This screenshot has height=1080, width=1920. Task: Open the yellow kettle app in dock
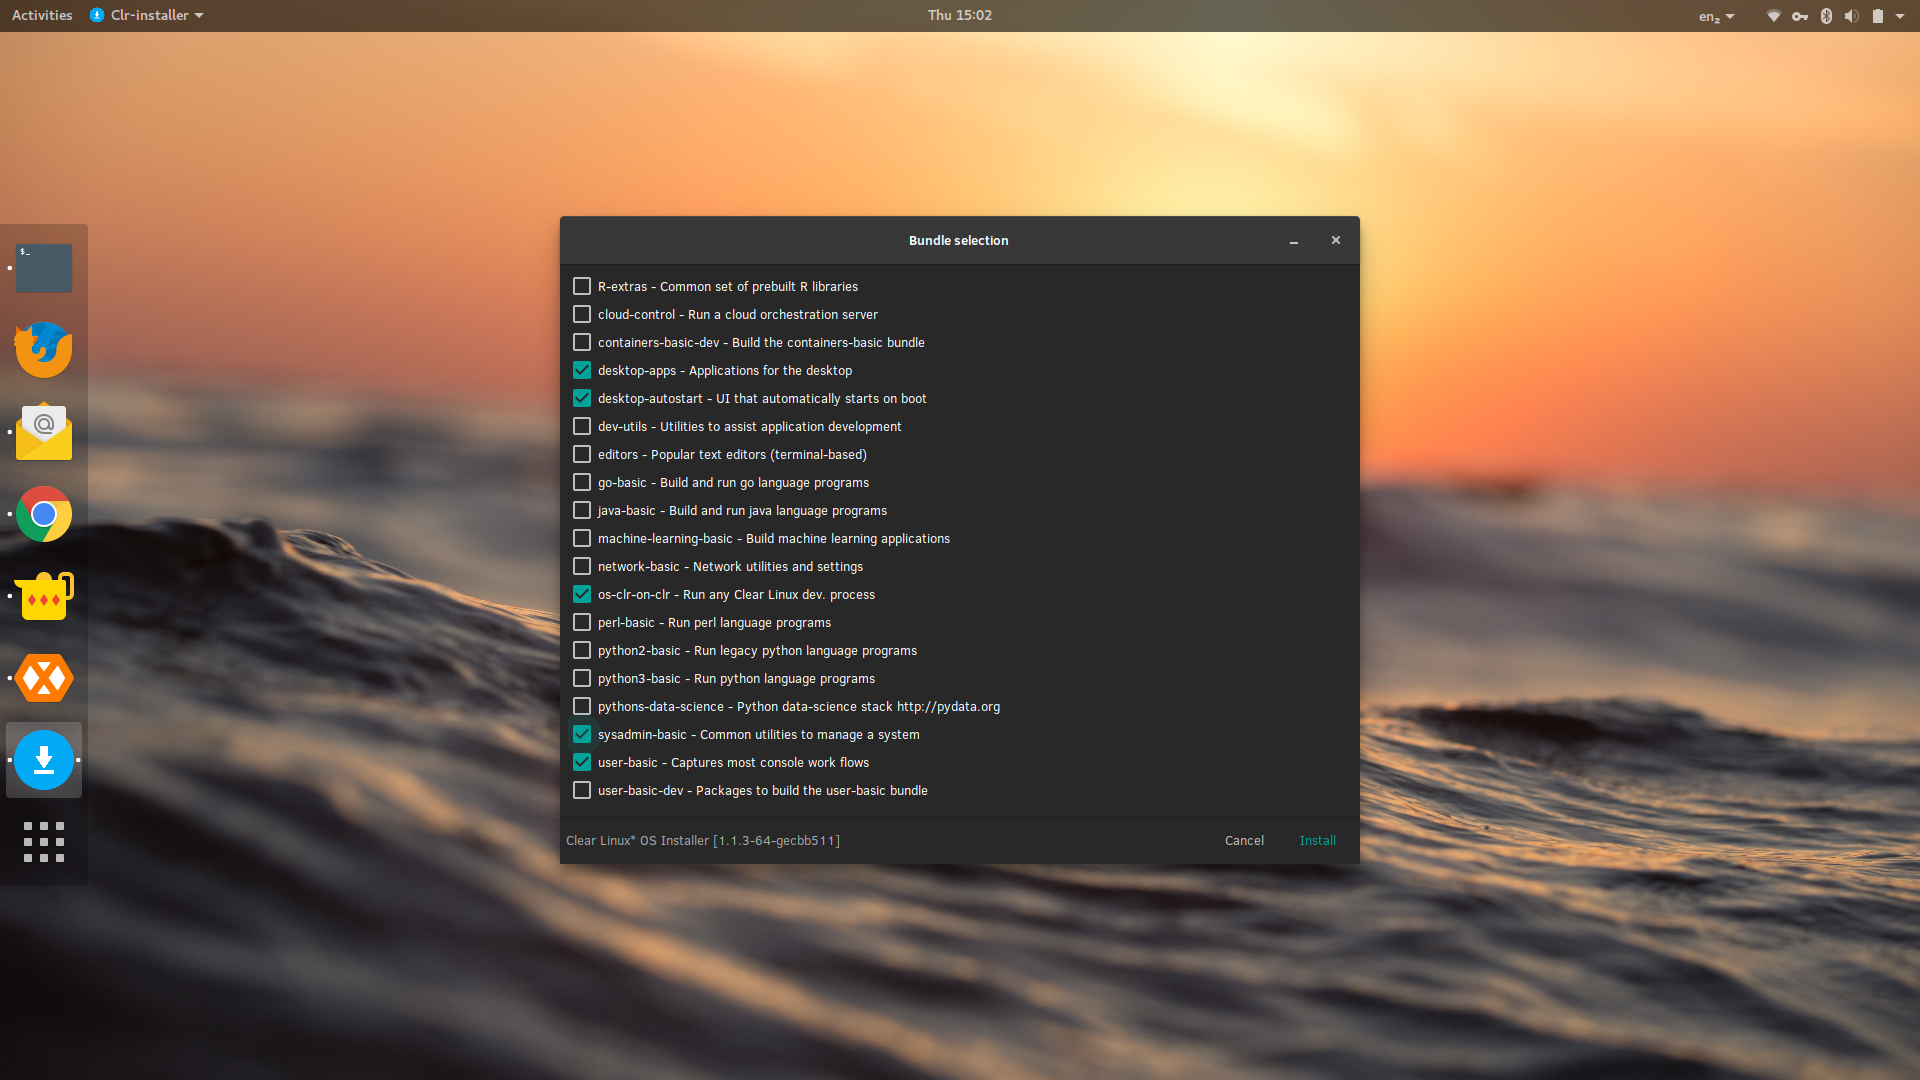click(44, 596)
